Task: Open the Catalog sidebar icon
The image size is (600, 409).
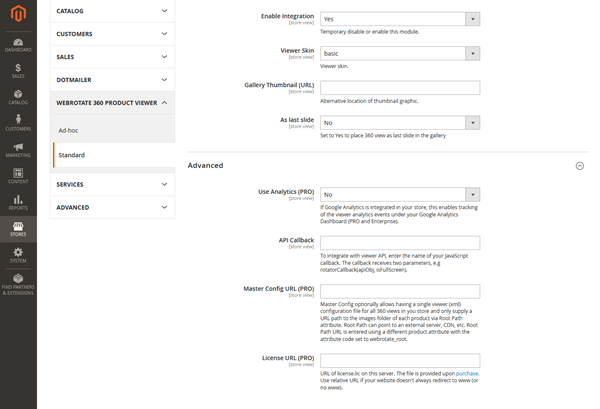Action: pos(18,97)
